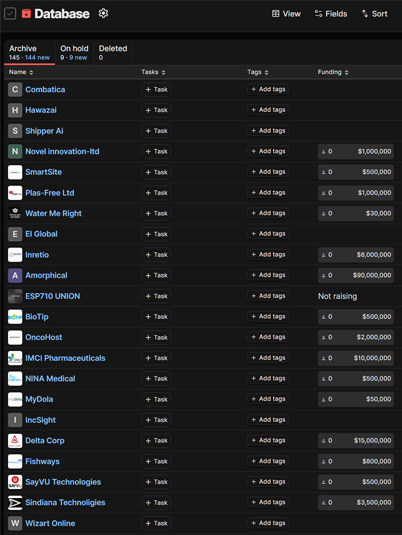Switch to the Archive tab
Viewport: 402px width, 535px height.
click(29, 53)
